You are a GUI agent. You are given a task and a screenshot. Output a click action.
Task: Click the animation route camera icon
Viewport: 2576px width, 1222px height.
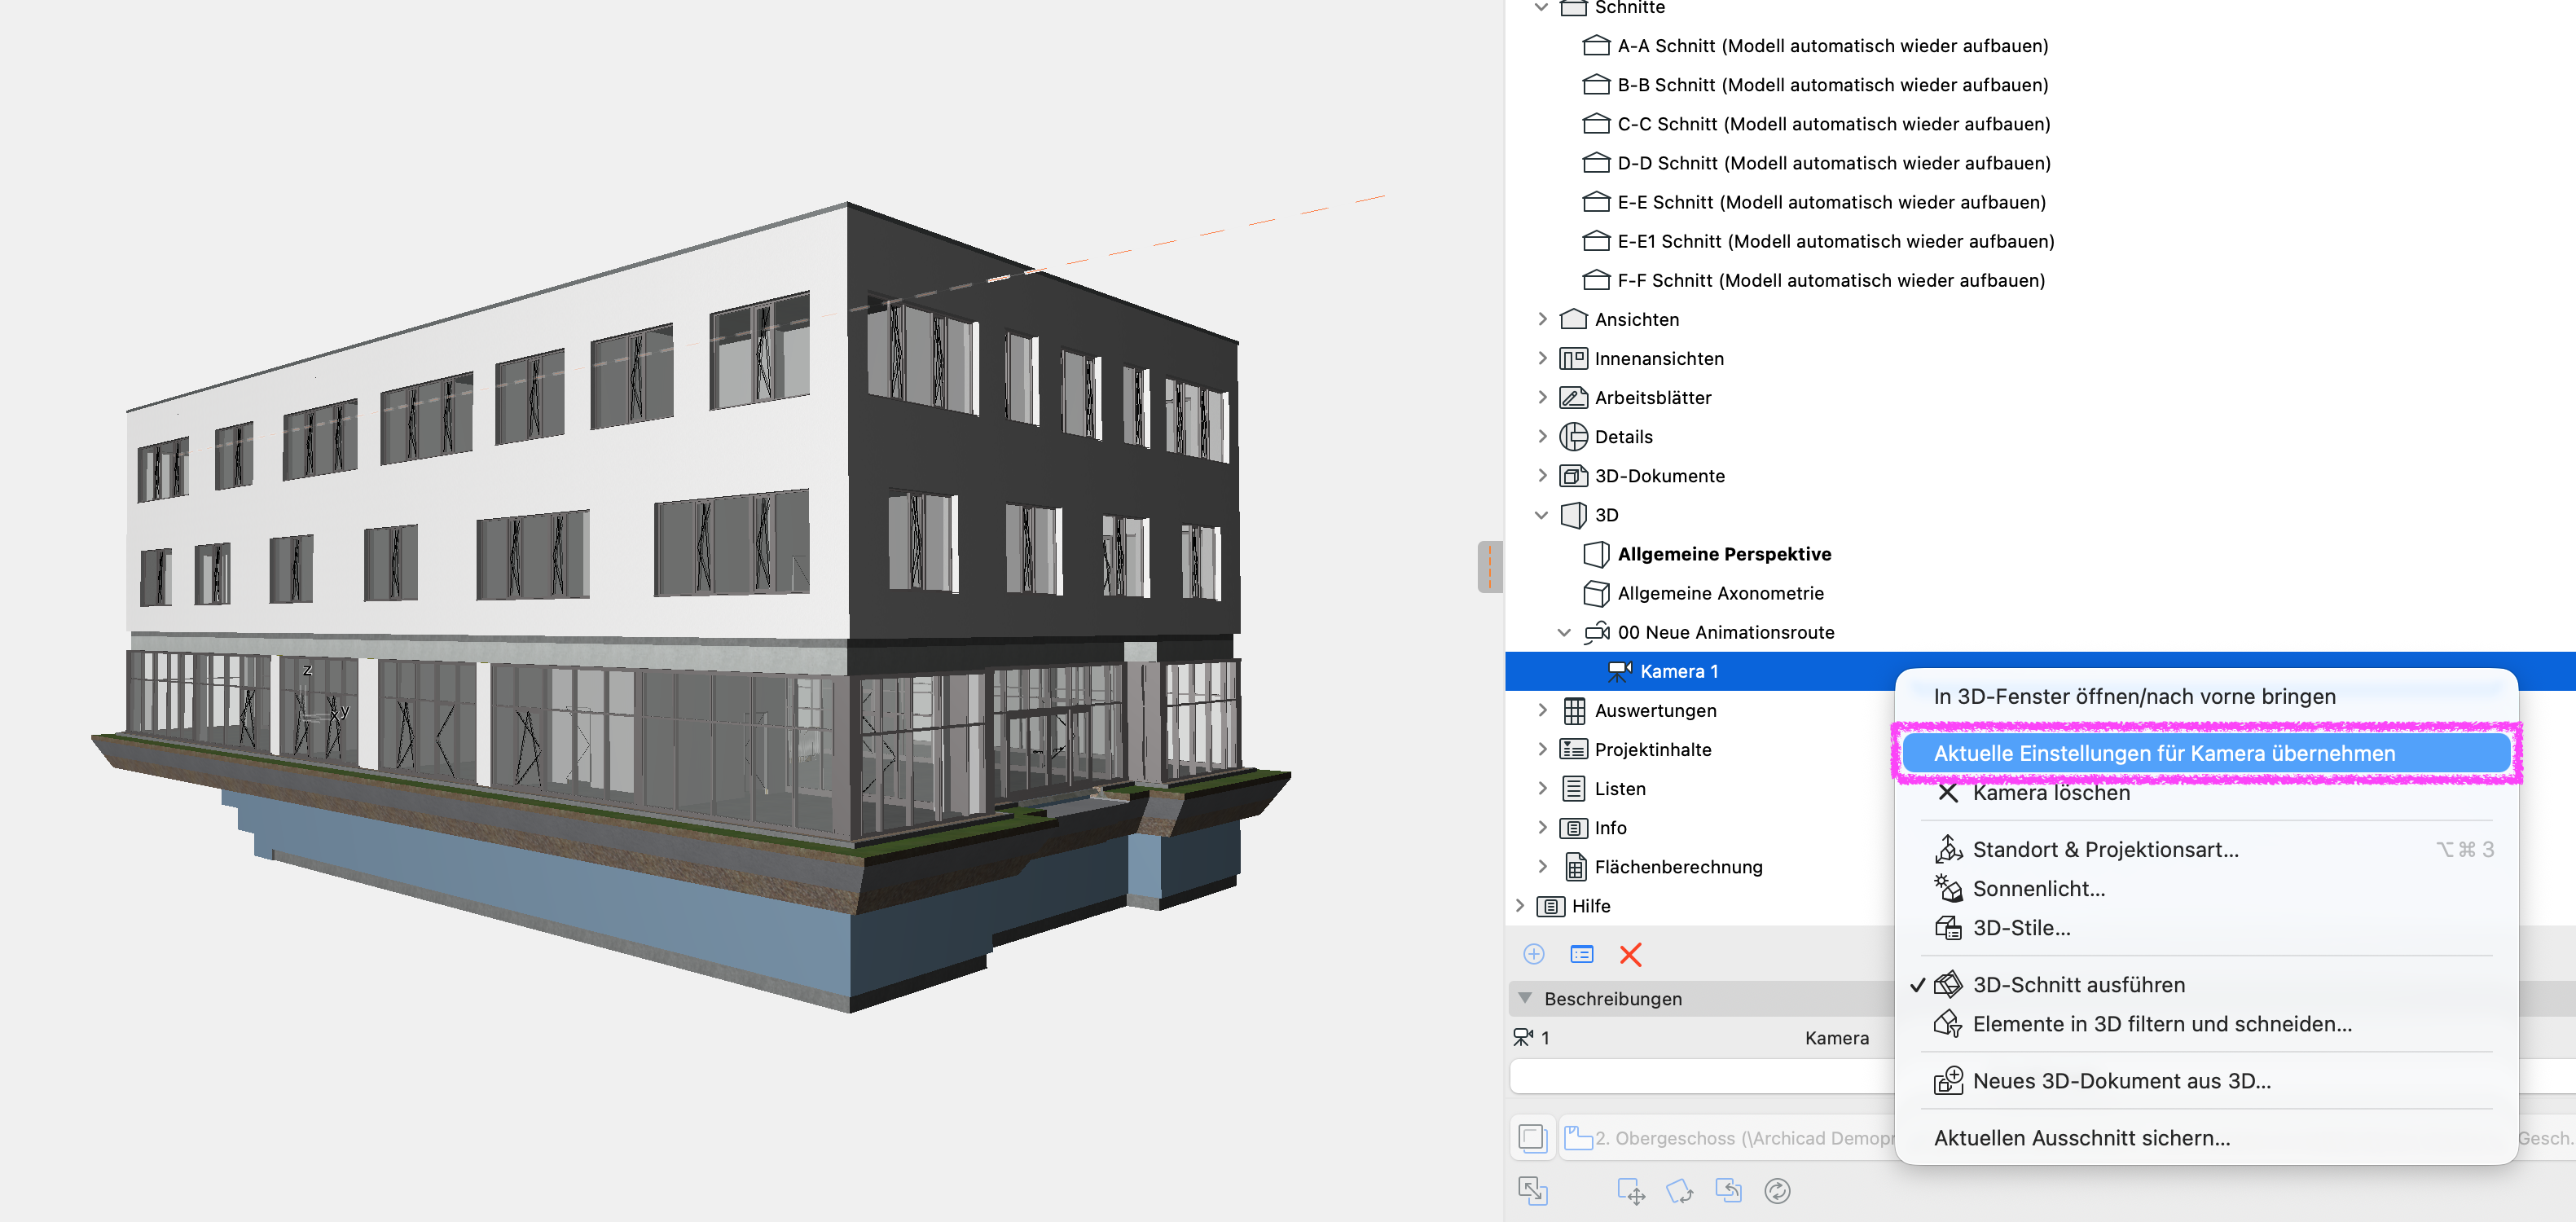pyautogui.click(x=1596, y=632)
